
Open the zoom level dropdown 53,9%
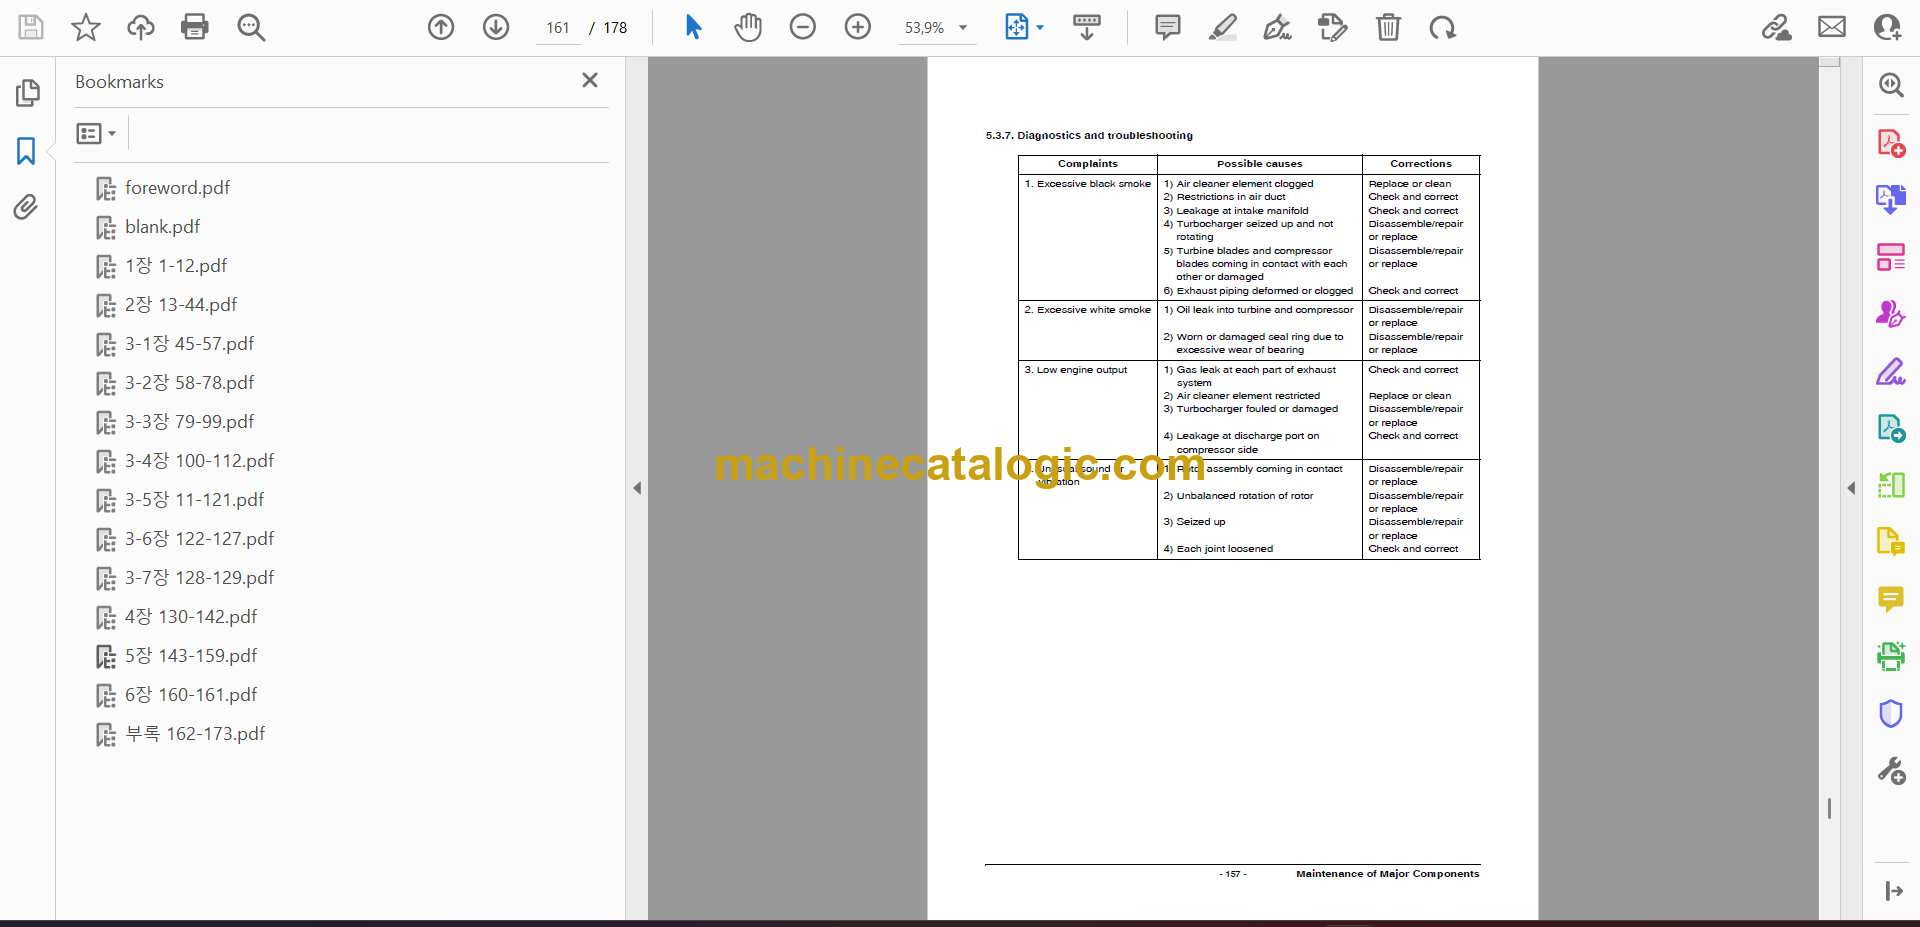coord(937,28)
